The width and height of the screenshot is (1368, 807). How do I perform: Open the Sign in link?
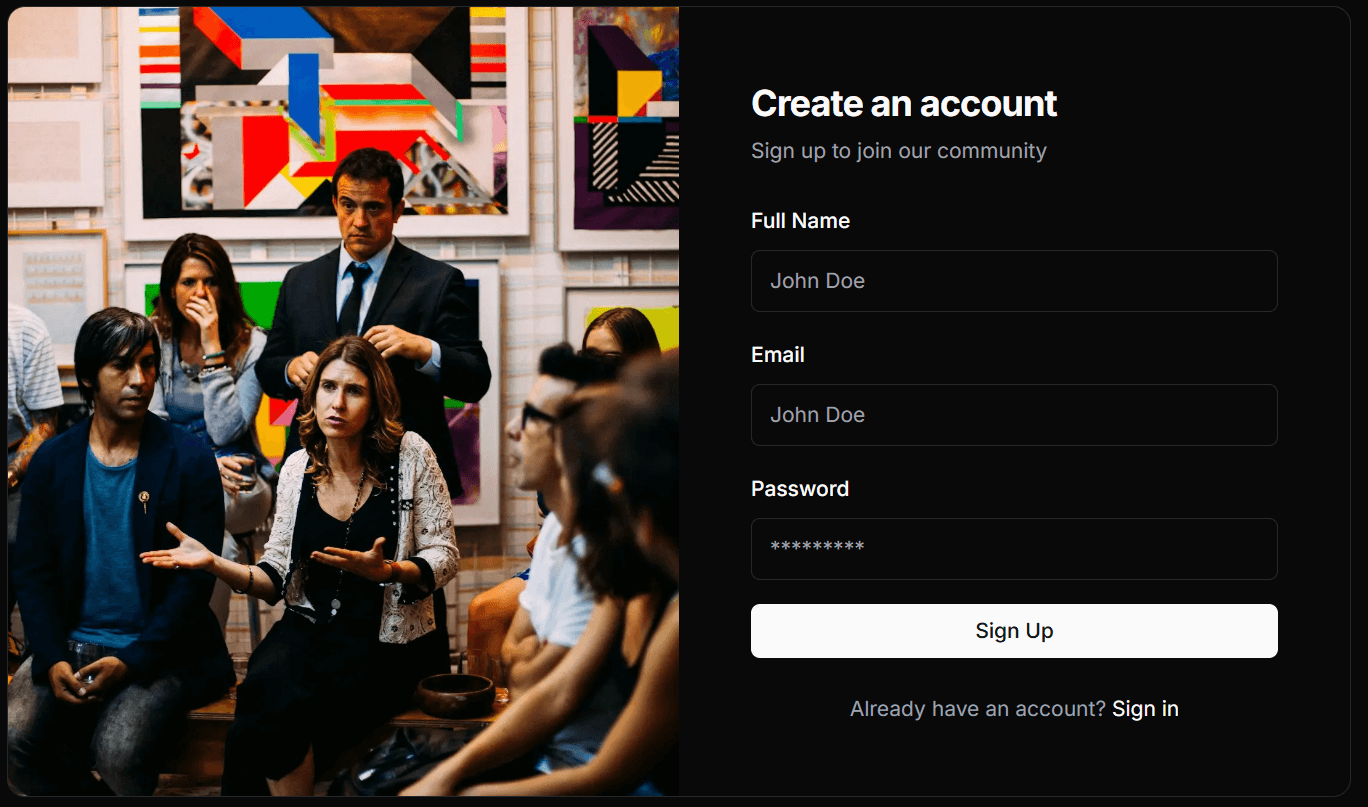pyautogui.click(x=1145, y=709)
